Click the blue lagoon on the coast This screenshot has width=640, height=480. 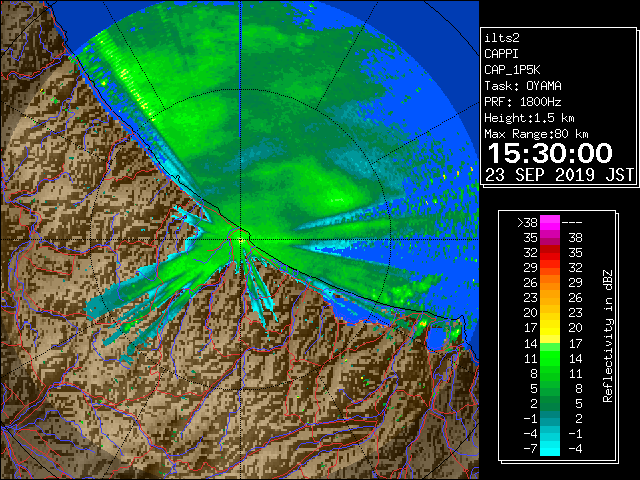436,338
